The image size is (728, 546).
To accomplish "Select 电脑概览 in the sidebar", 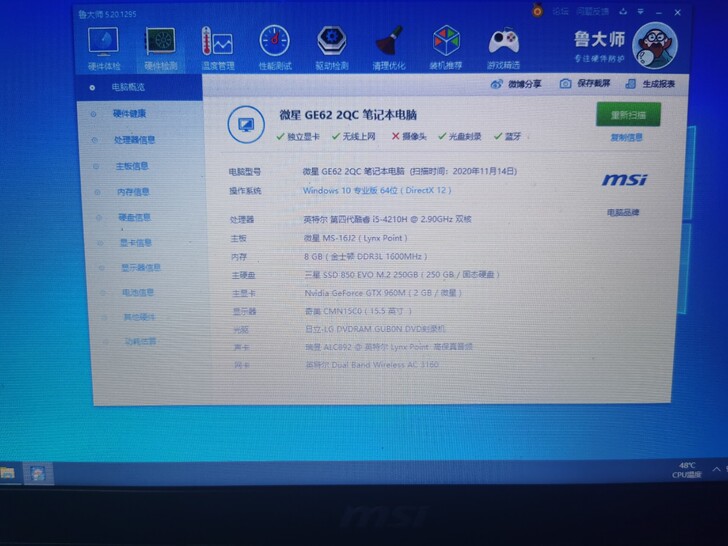I will pyautogui.click(x=139, y=87).
